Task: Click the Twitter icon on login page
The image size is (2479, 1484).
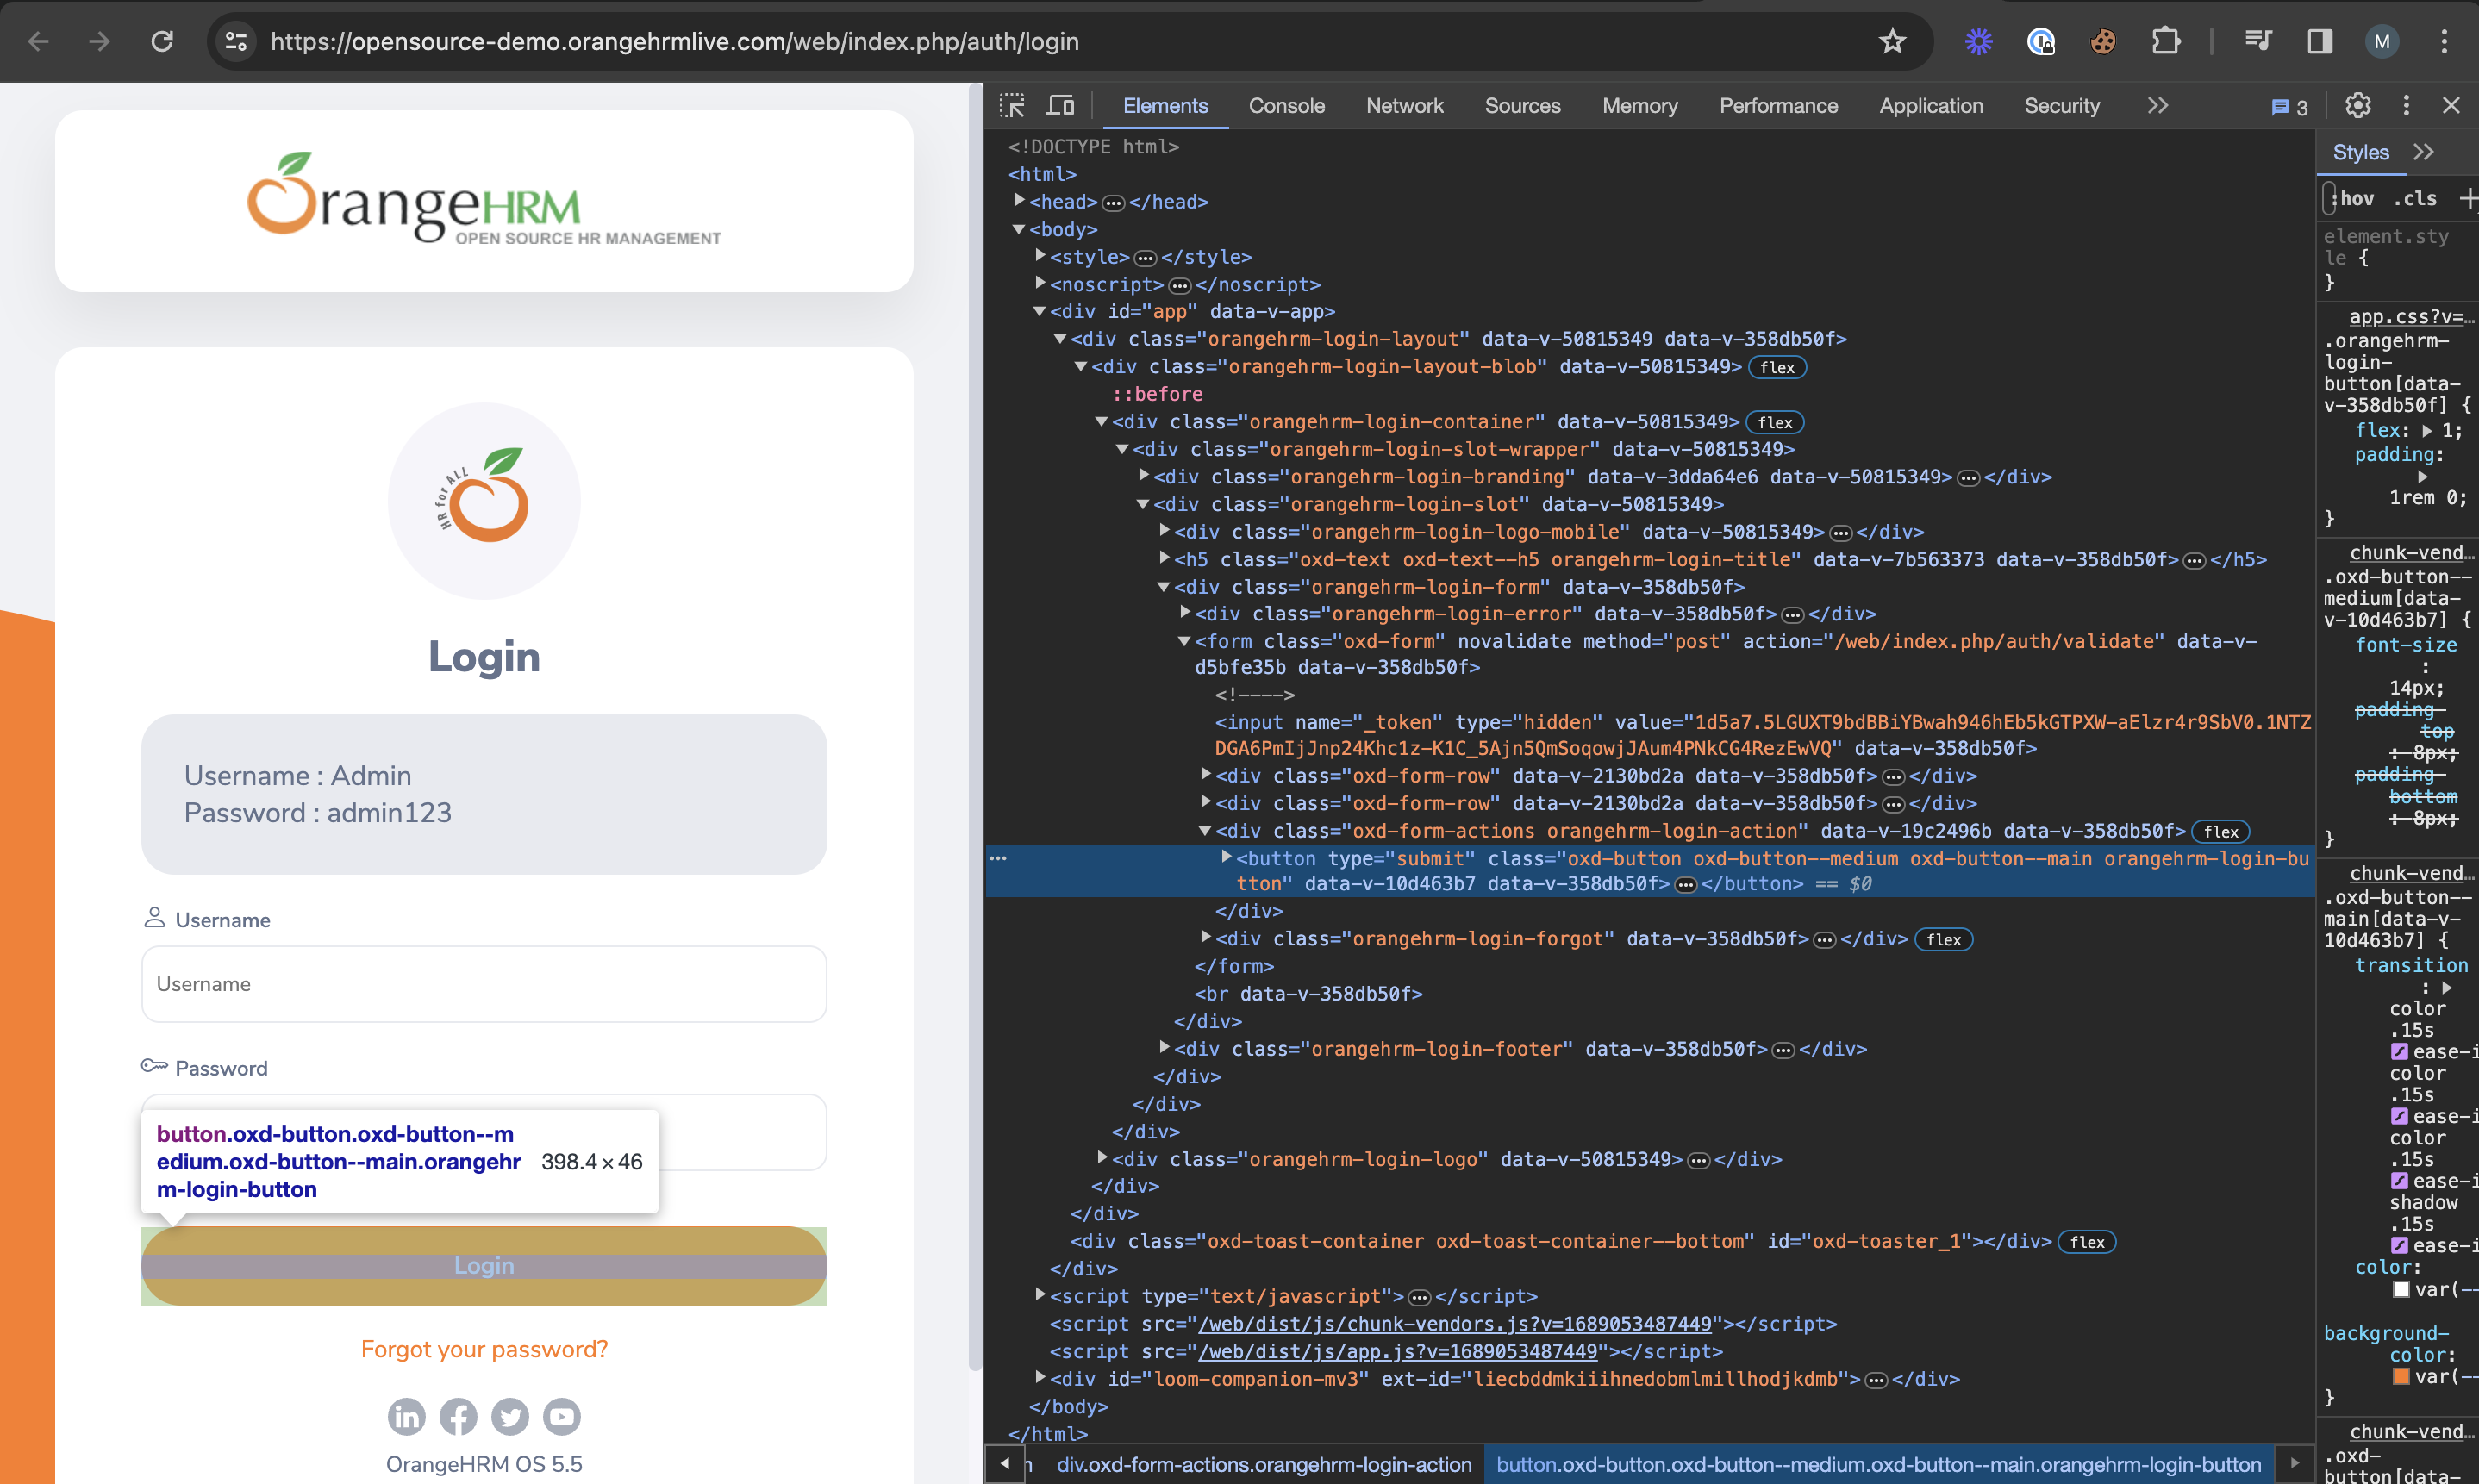Action: tap(510, 1416)
